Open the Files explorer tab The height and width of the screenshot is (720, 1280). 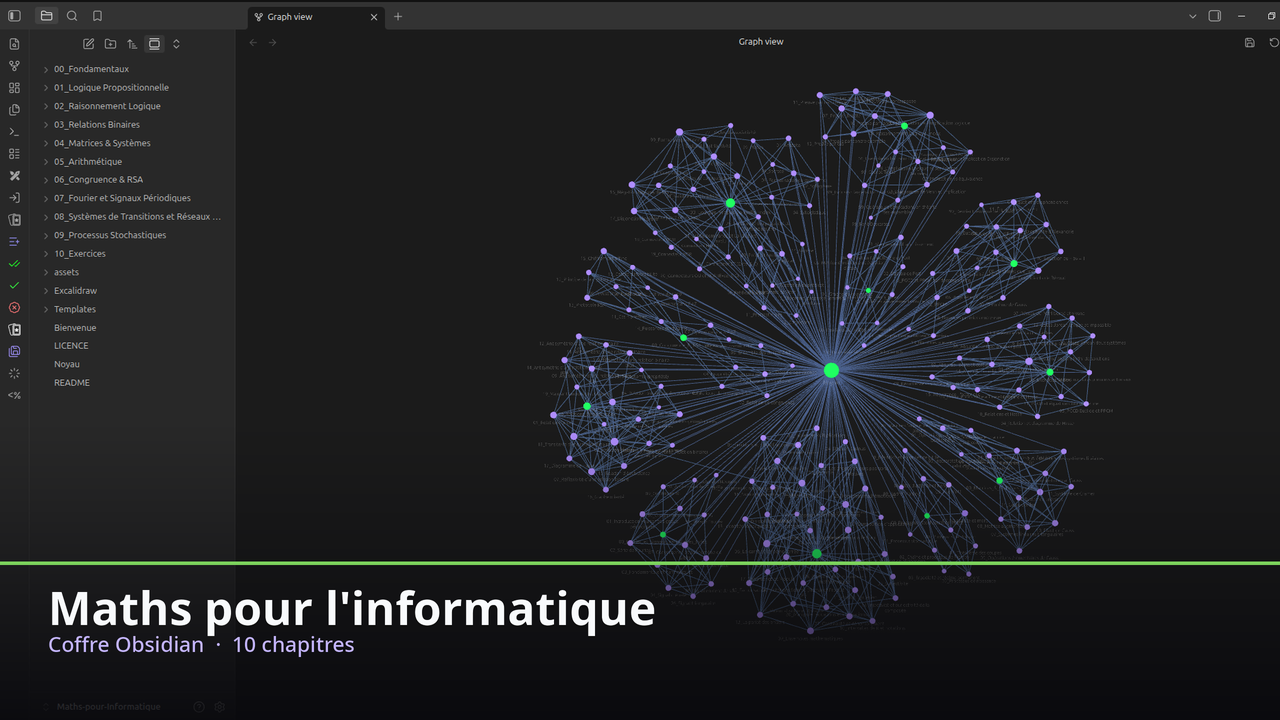coord(46,16)
